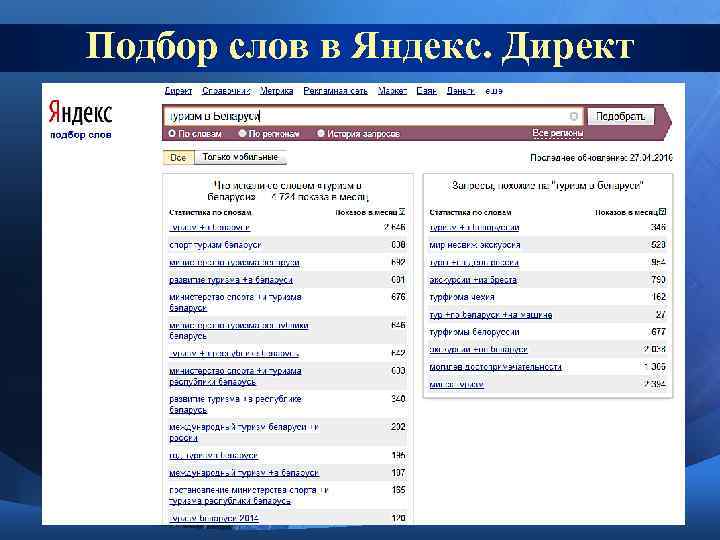Image resolution: width=720 pixels, height=540 pixels.
Task: Click the 27 value beside тур на машине
Action: coord(661,315)
